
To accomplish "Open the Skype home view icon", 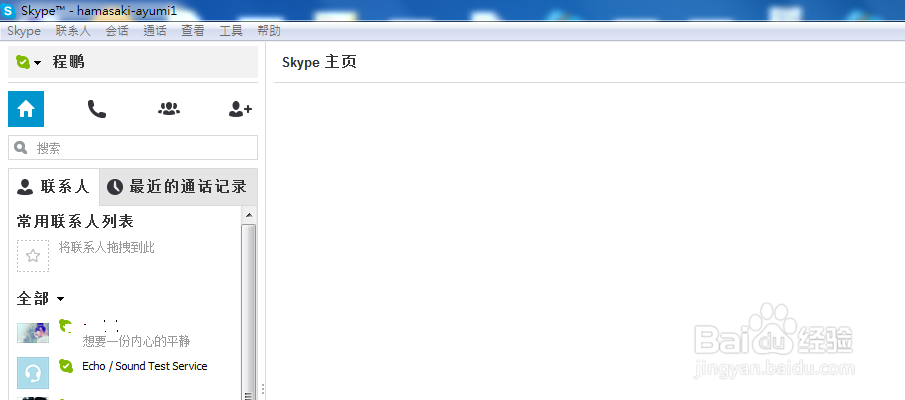I will [26, 109].
